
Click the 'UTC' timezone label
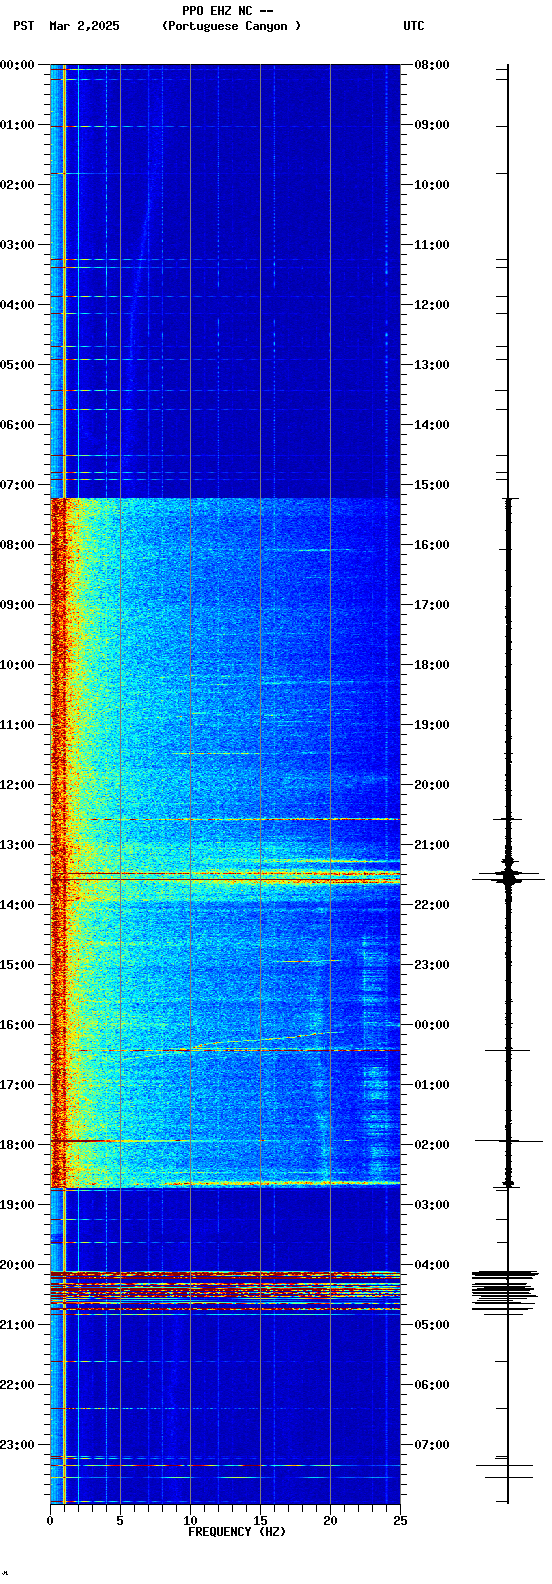click(414, 26)
